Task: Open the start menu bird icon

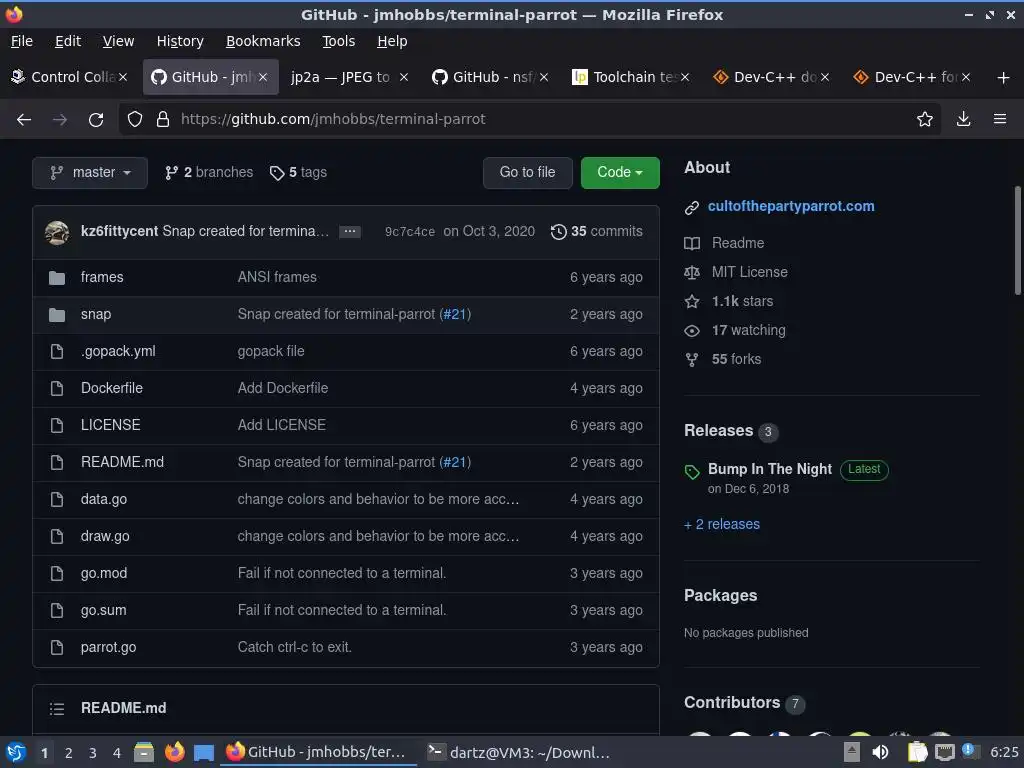Action: [x=16, y=753]
